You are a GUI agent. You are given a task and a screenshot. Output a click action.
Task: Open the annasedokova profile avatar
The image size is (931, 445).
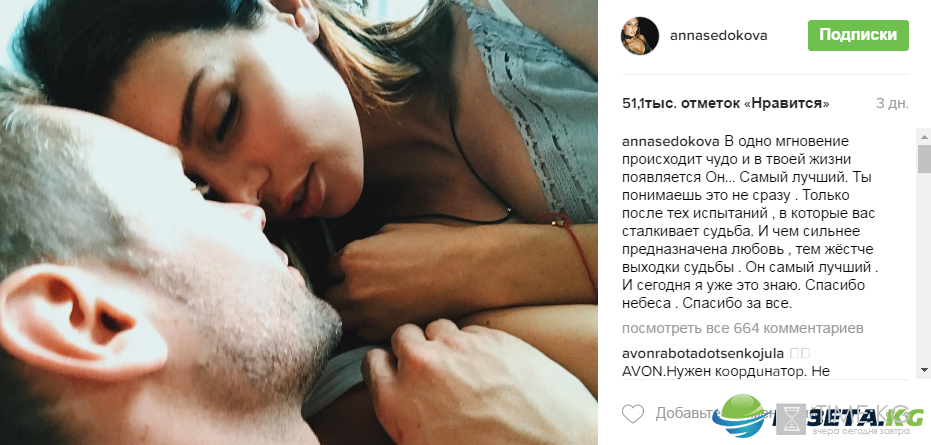pos(639,36)
